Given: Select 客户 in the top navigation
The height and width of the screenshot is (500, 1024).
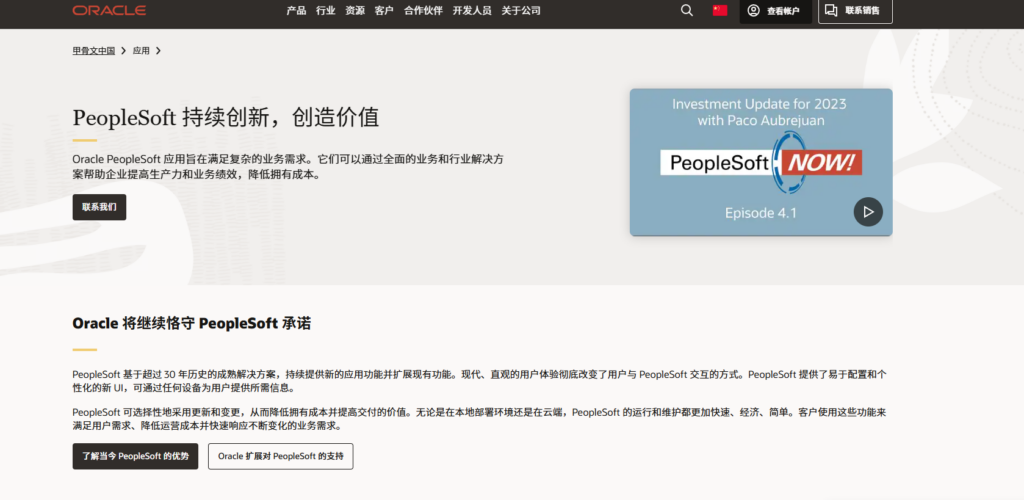Looking at the screenshot, I should point(384,10).
